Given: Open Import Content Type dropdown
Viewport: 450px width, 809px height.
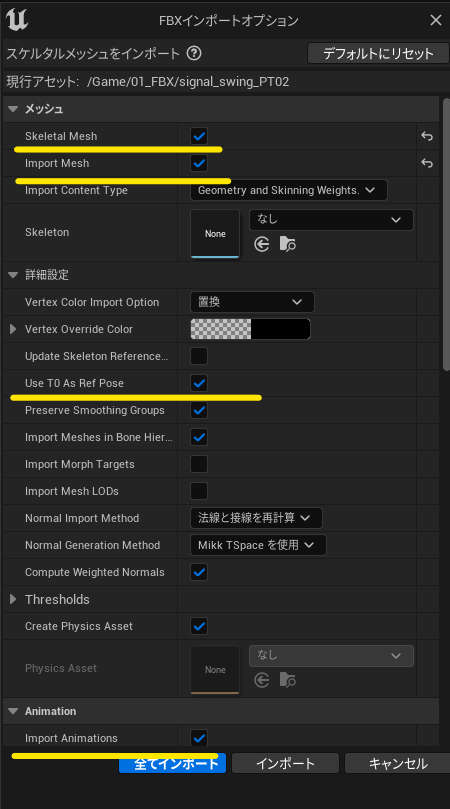Looking at the screenshot, I should pyautogui.click(x=288, y=190).
